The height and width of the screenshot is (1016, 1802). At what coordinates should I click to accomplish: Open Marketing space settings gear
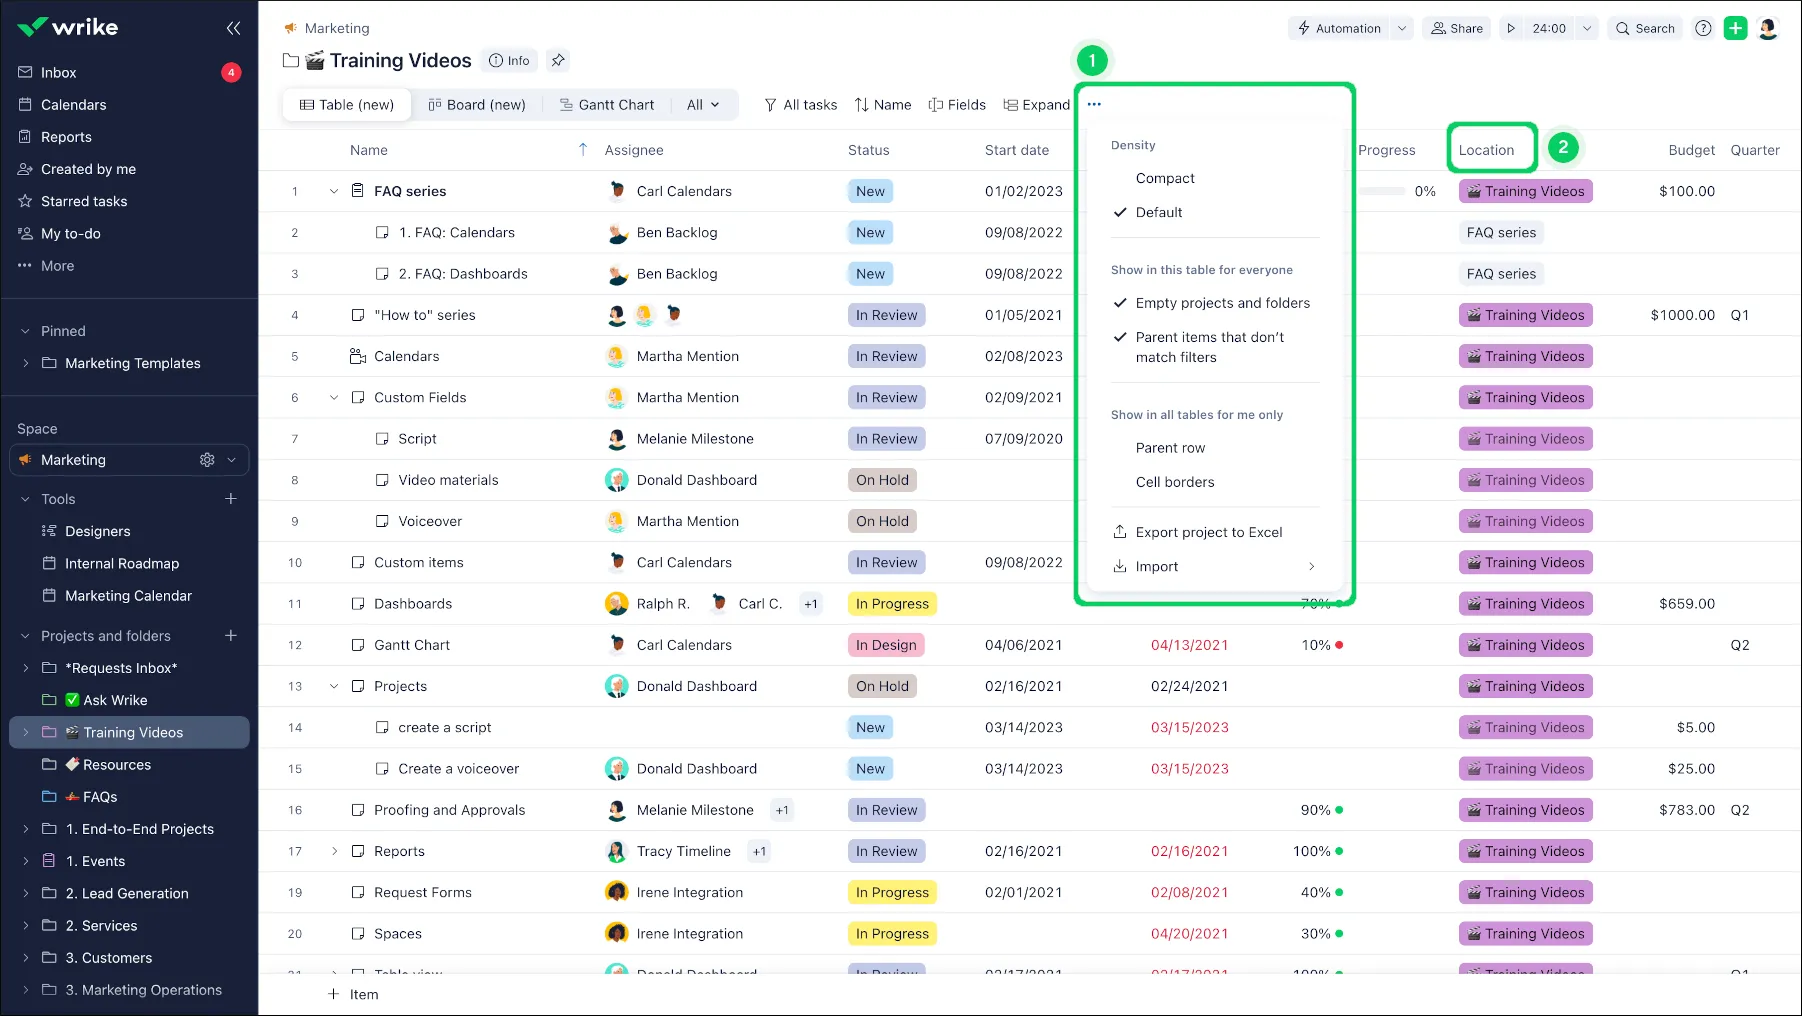pos(207,460)
